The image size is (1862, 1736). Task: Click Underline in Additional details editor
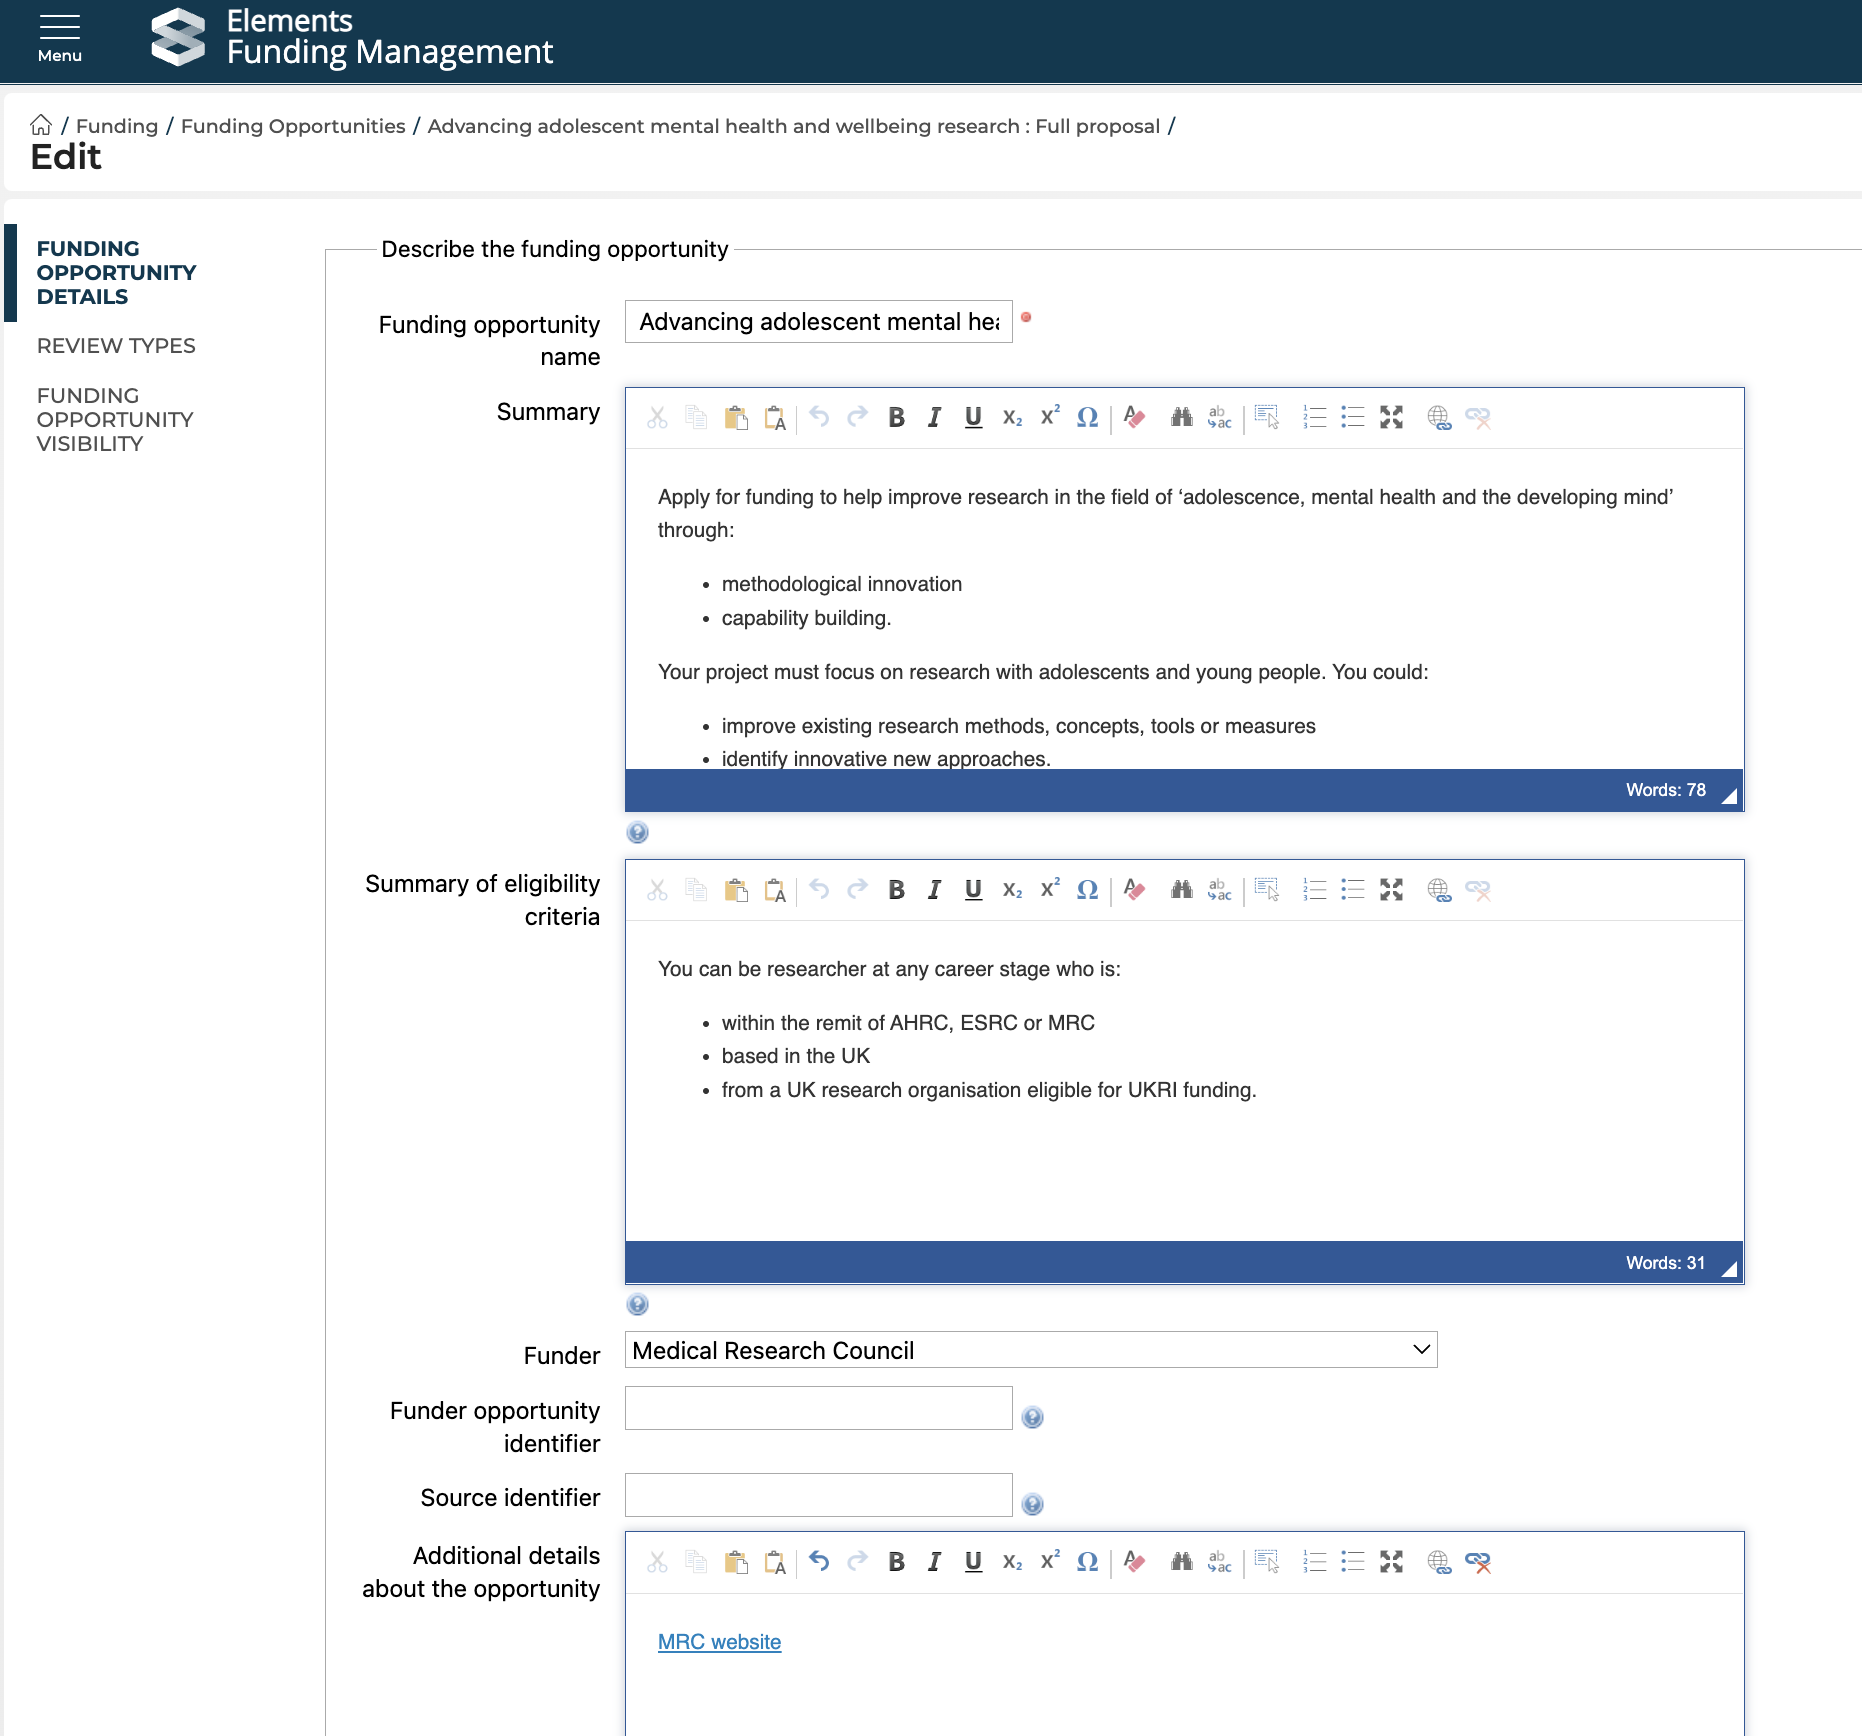click(973, 1562)
